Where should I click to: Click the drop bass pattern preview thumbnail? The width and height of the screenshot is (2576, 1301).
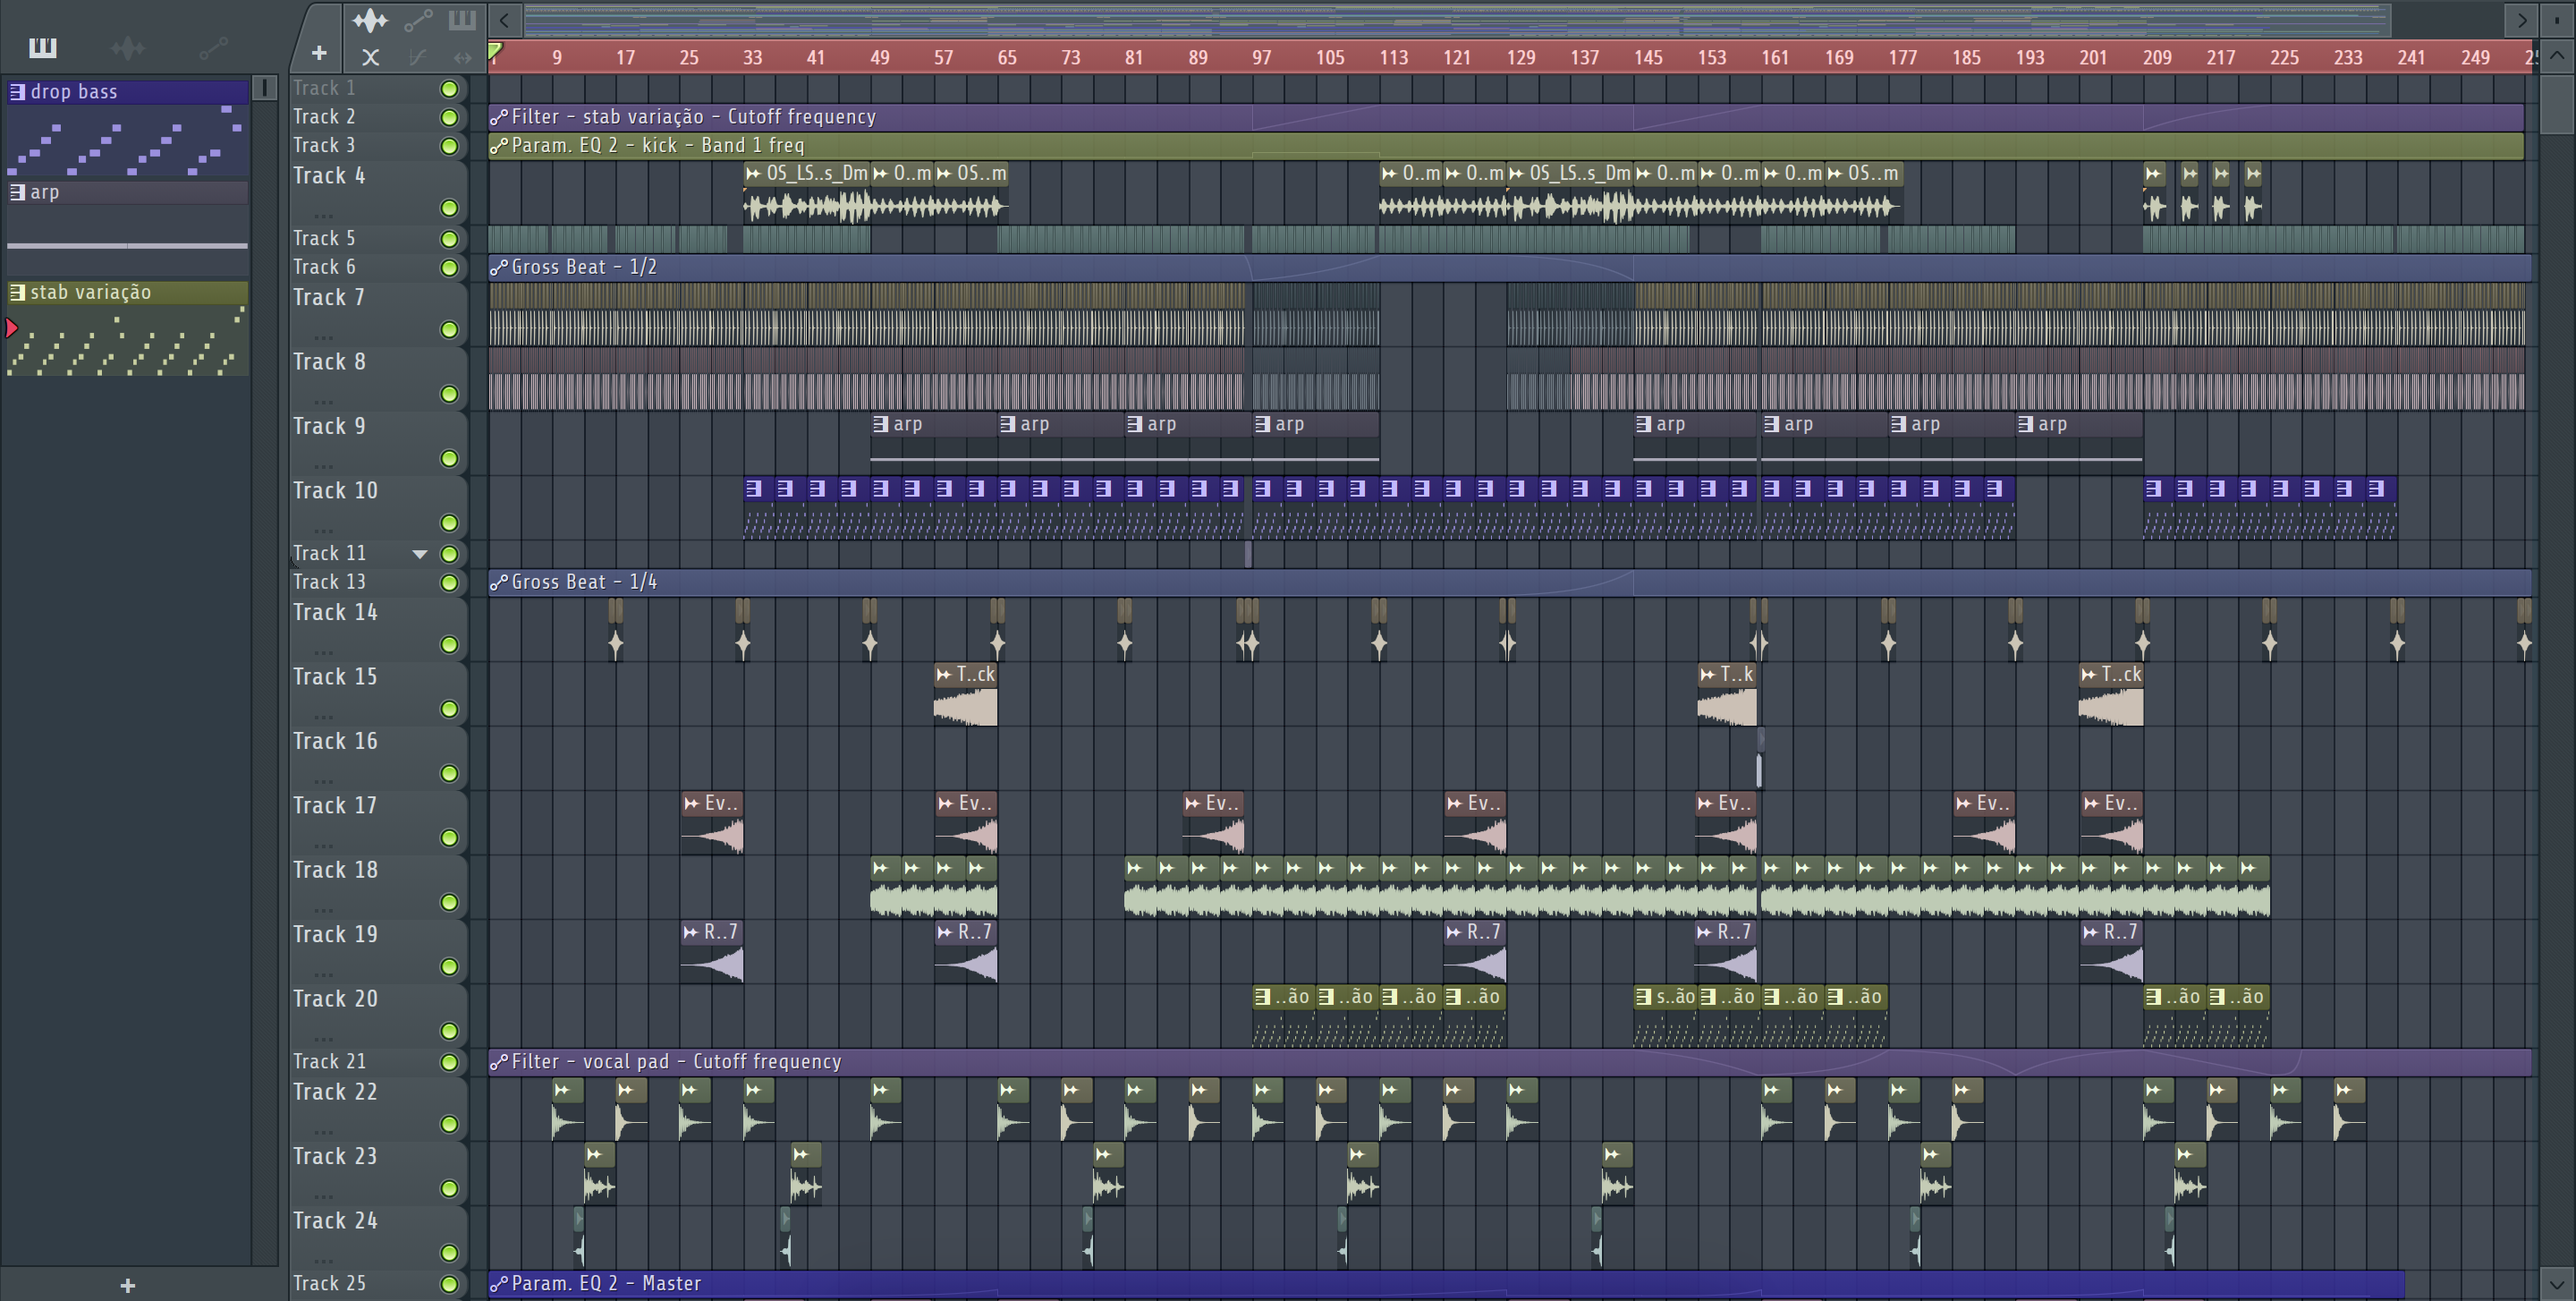[x=128, y=140]
